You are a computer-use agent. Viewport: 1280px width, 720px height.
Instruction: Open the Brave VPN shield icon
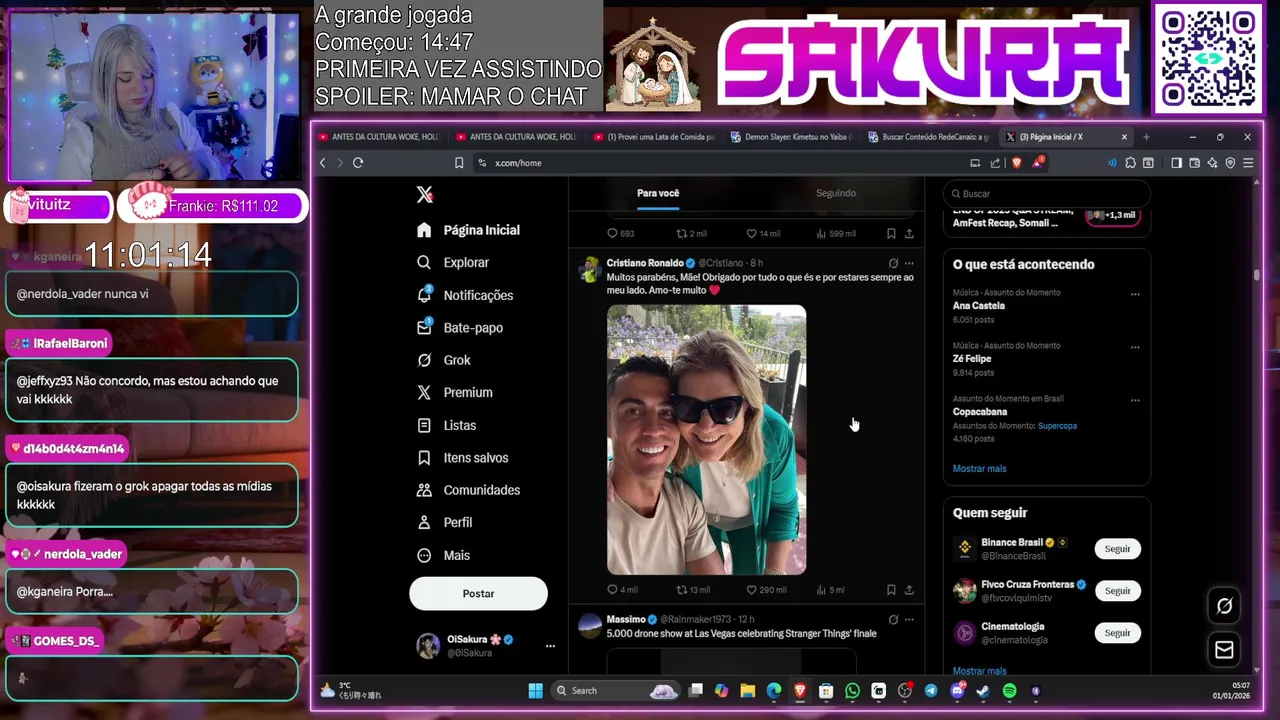coord(1230,163)
